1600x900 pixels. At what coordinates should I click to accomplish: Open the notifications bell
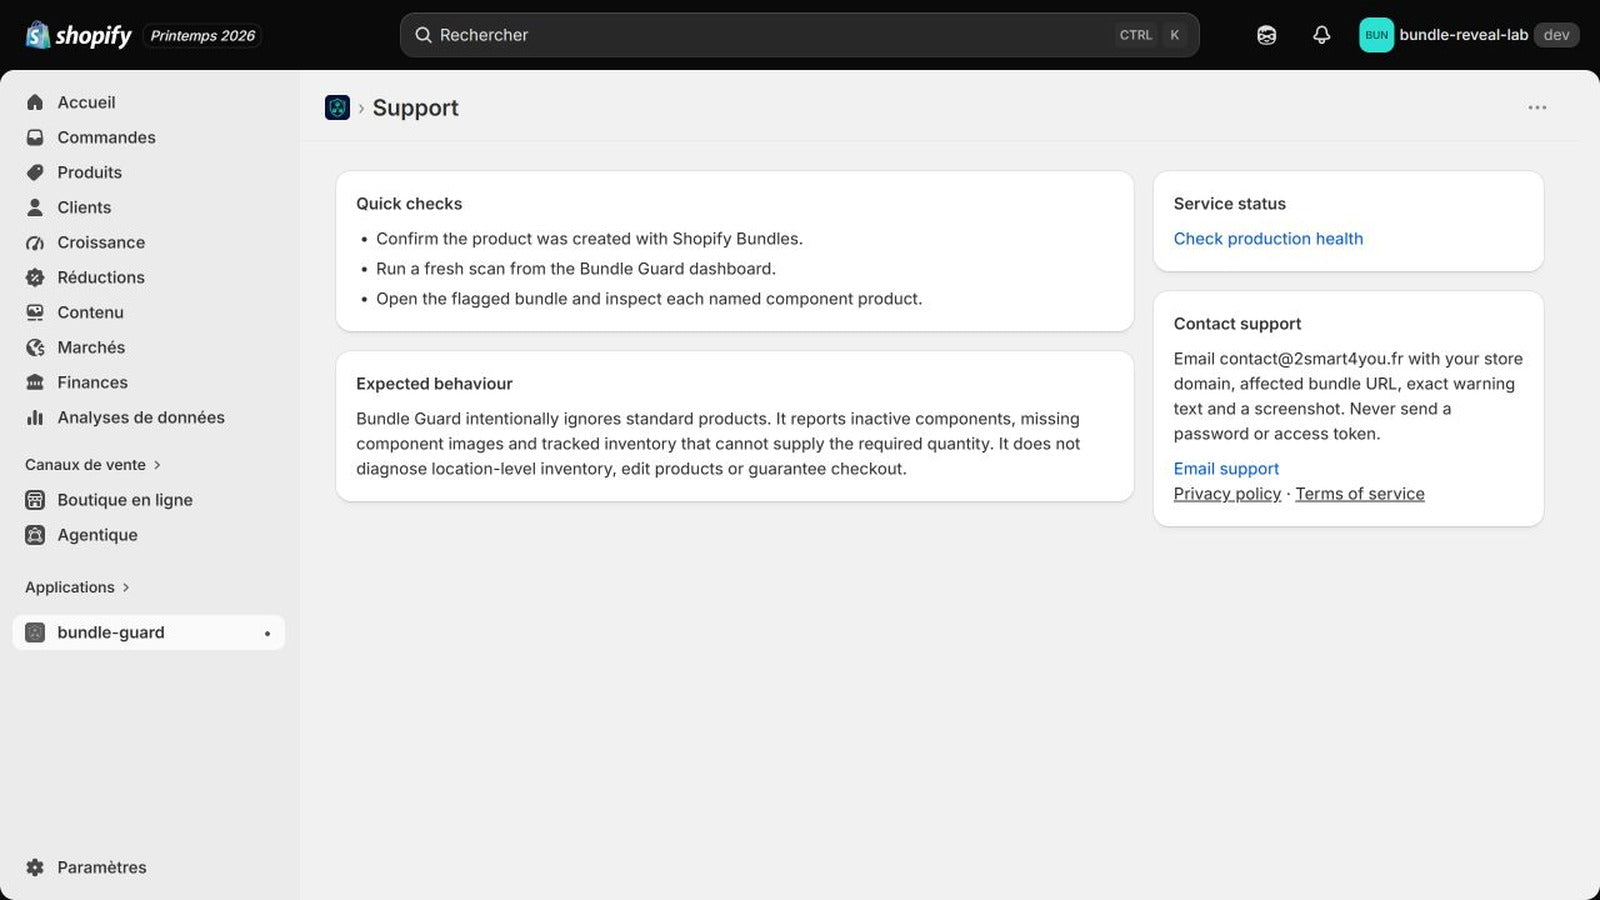(1321, 35)
